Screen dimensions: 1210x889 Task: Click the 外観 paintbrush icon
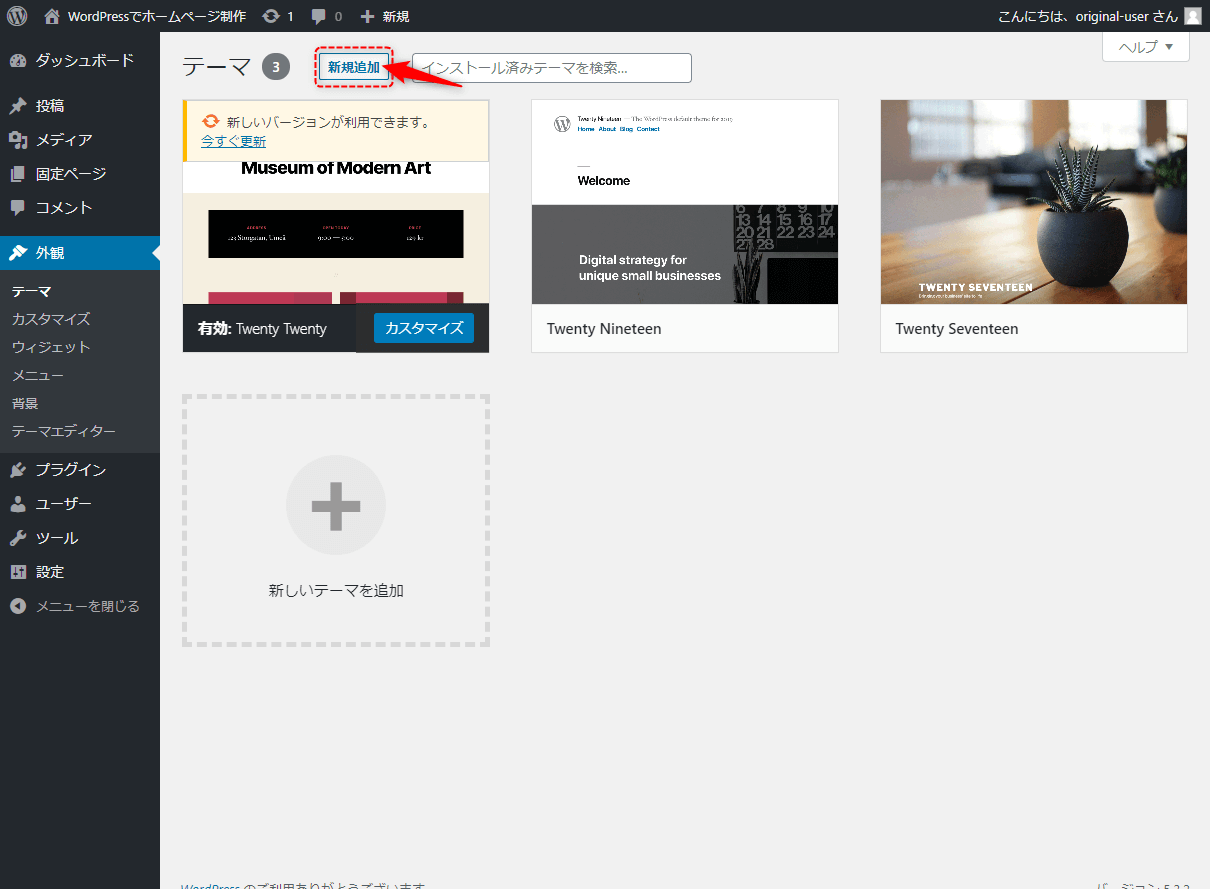(18, 253)
